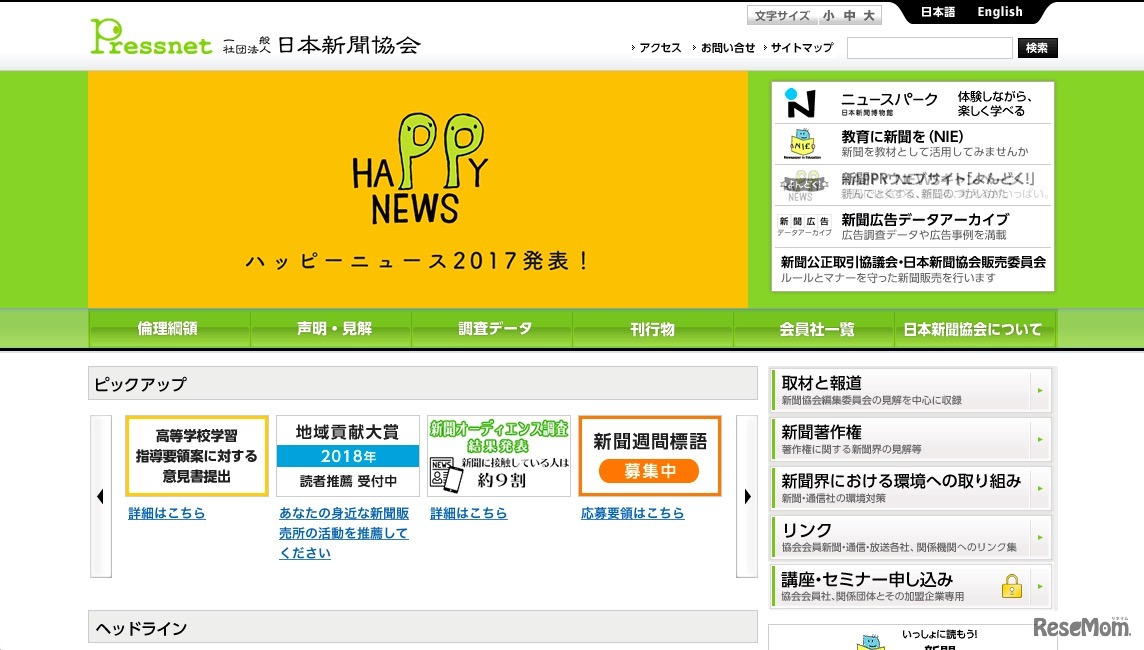Viewport: 1144px width, 650px height.
Task: Expand the 新聞界における環境への取り組み arrow
Action: (1040, 488)
